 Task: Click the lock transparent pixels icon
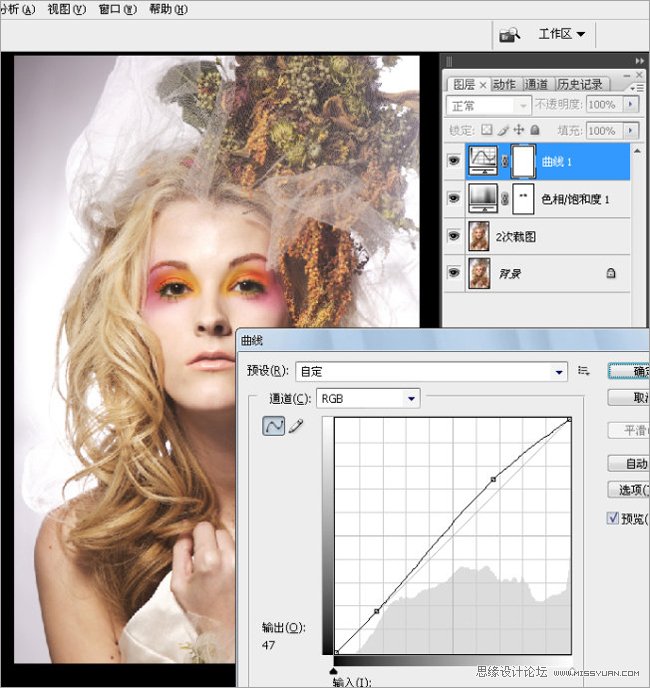click(487, 130)
